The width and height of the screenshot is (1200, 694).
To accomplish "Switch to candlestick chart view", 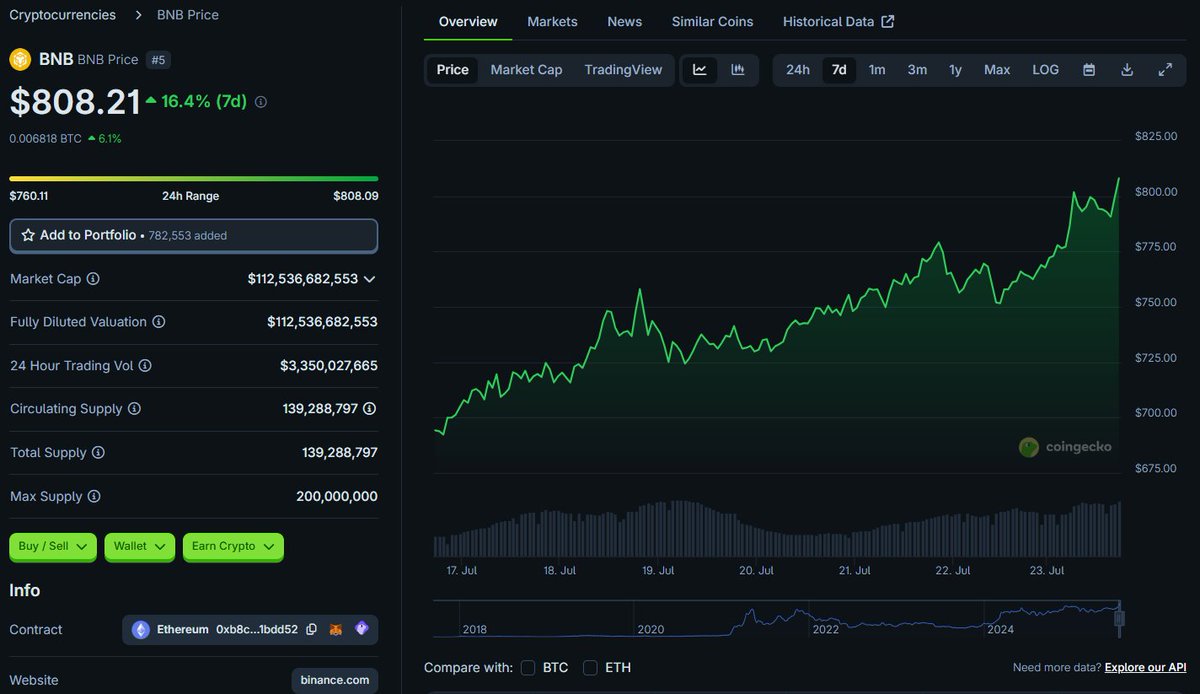I will [738, 70].
